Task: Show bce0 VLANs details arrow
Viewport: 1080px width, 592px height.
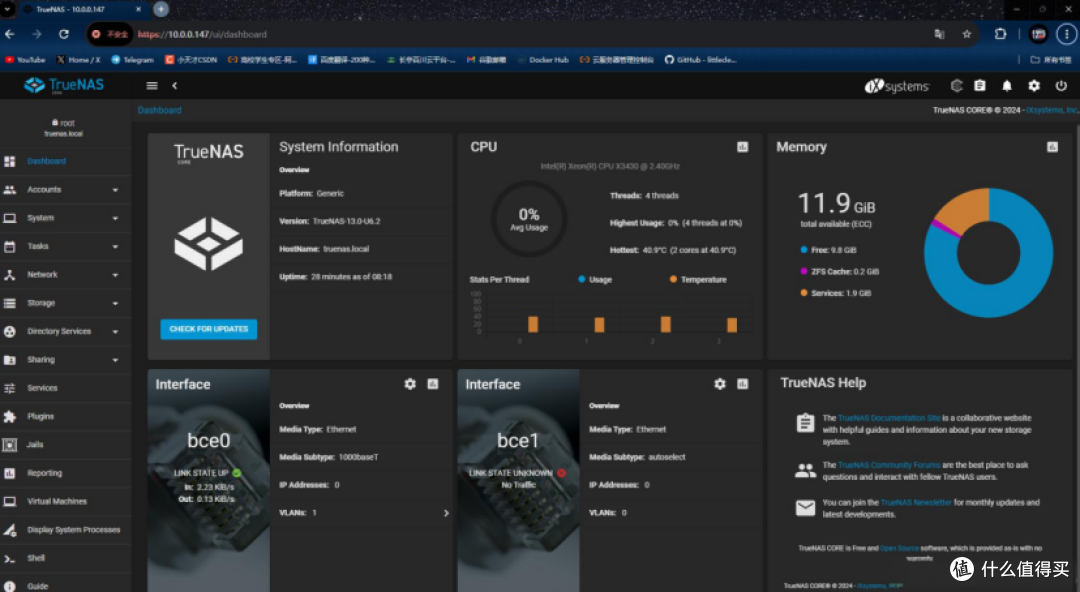Action: click(446, 513)
